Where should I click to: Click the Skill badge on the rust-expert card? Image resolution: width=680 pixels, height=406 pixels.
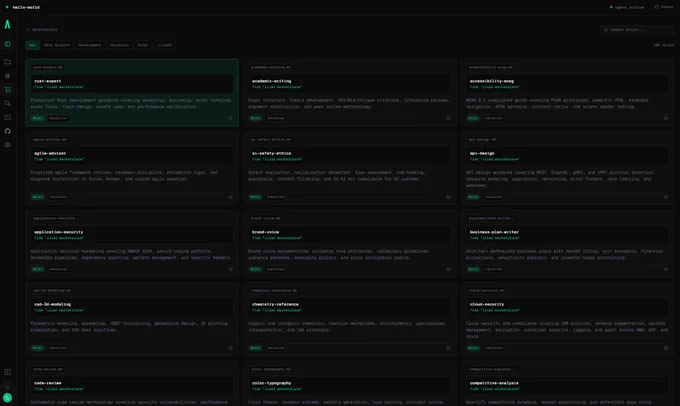coord(38,118)
